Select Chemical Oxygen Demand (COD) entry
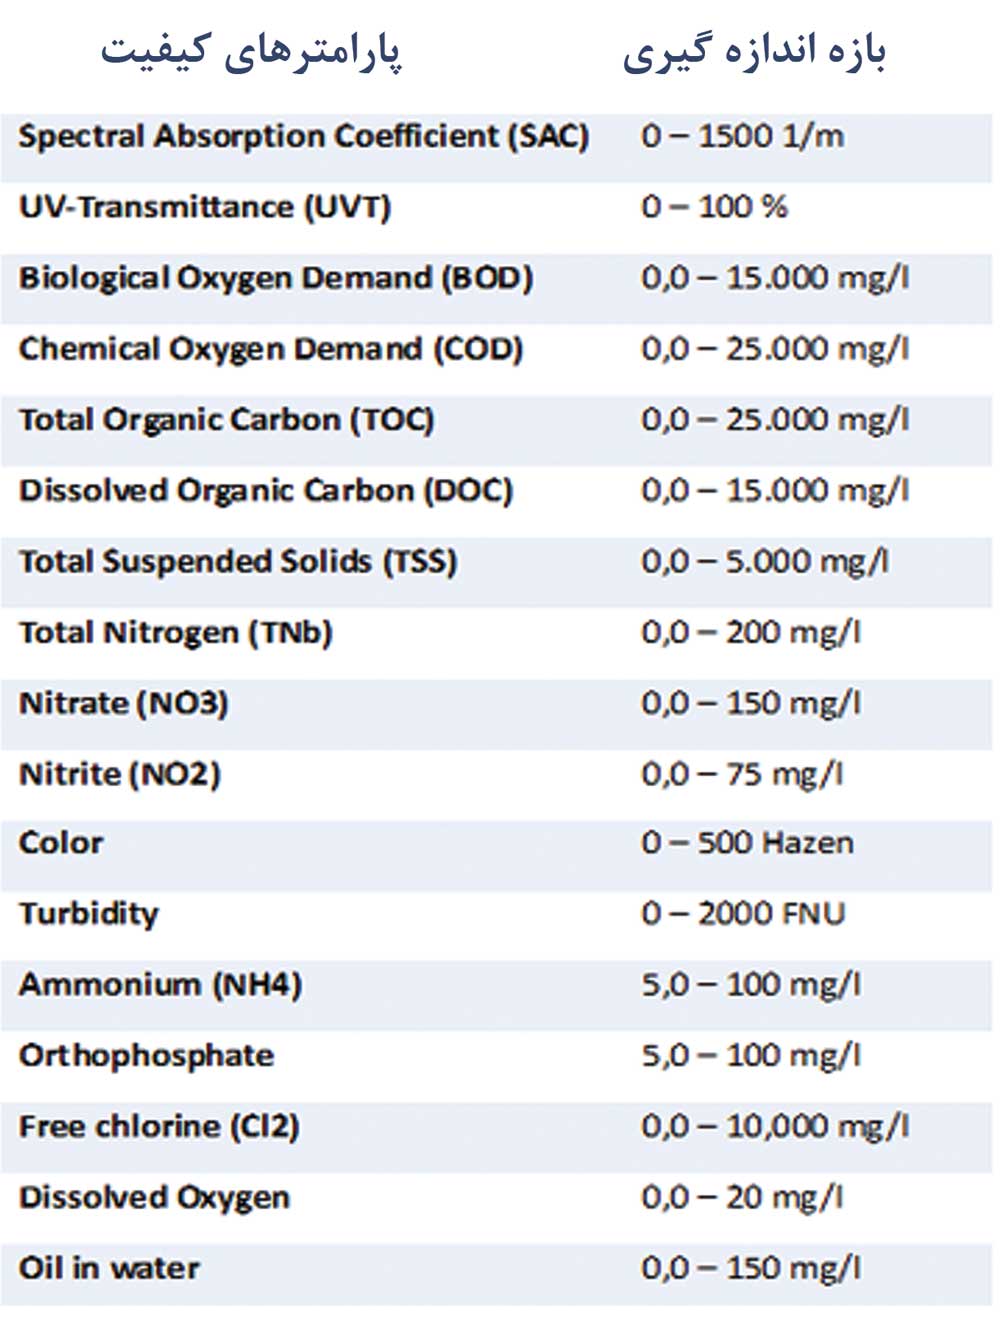This screenshot has height=1326, width=1000. [270, 349]
